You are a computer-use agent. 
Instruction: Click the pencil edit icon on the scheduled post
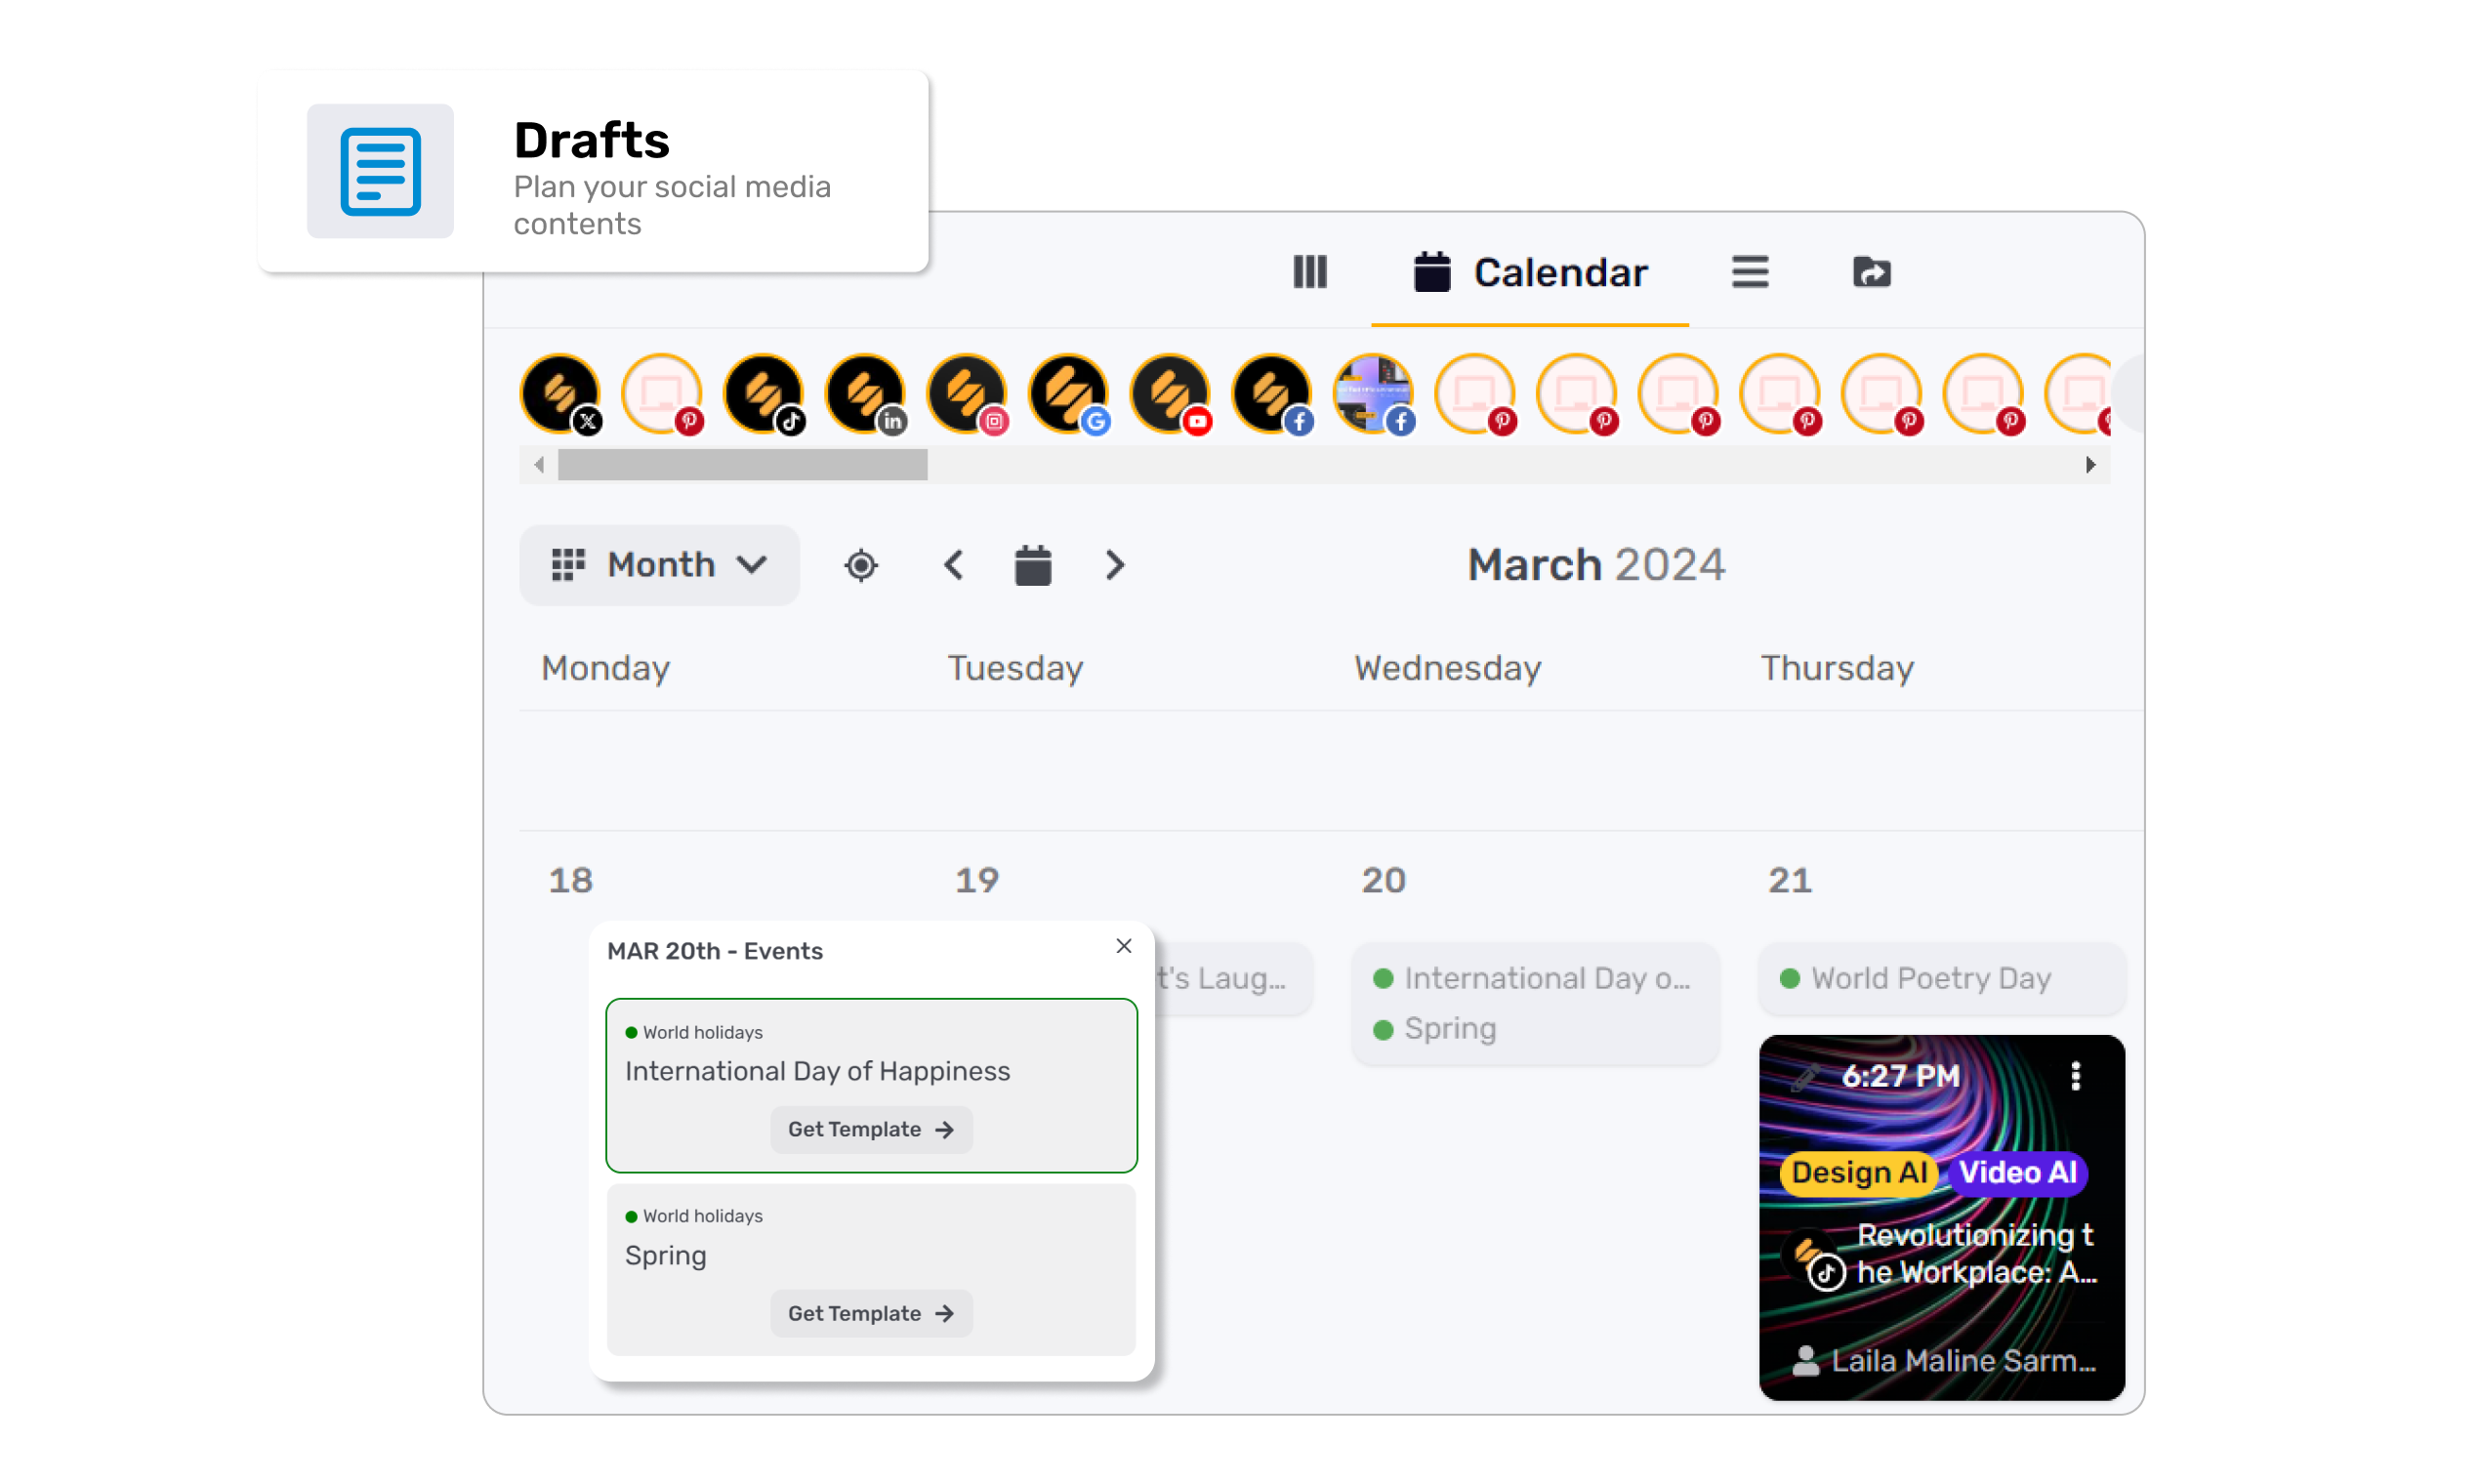(x=1804, y=1078)
